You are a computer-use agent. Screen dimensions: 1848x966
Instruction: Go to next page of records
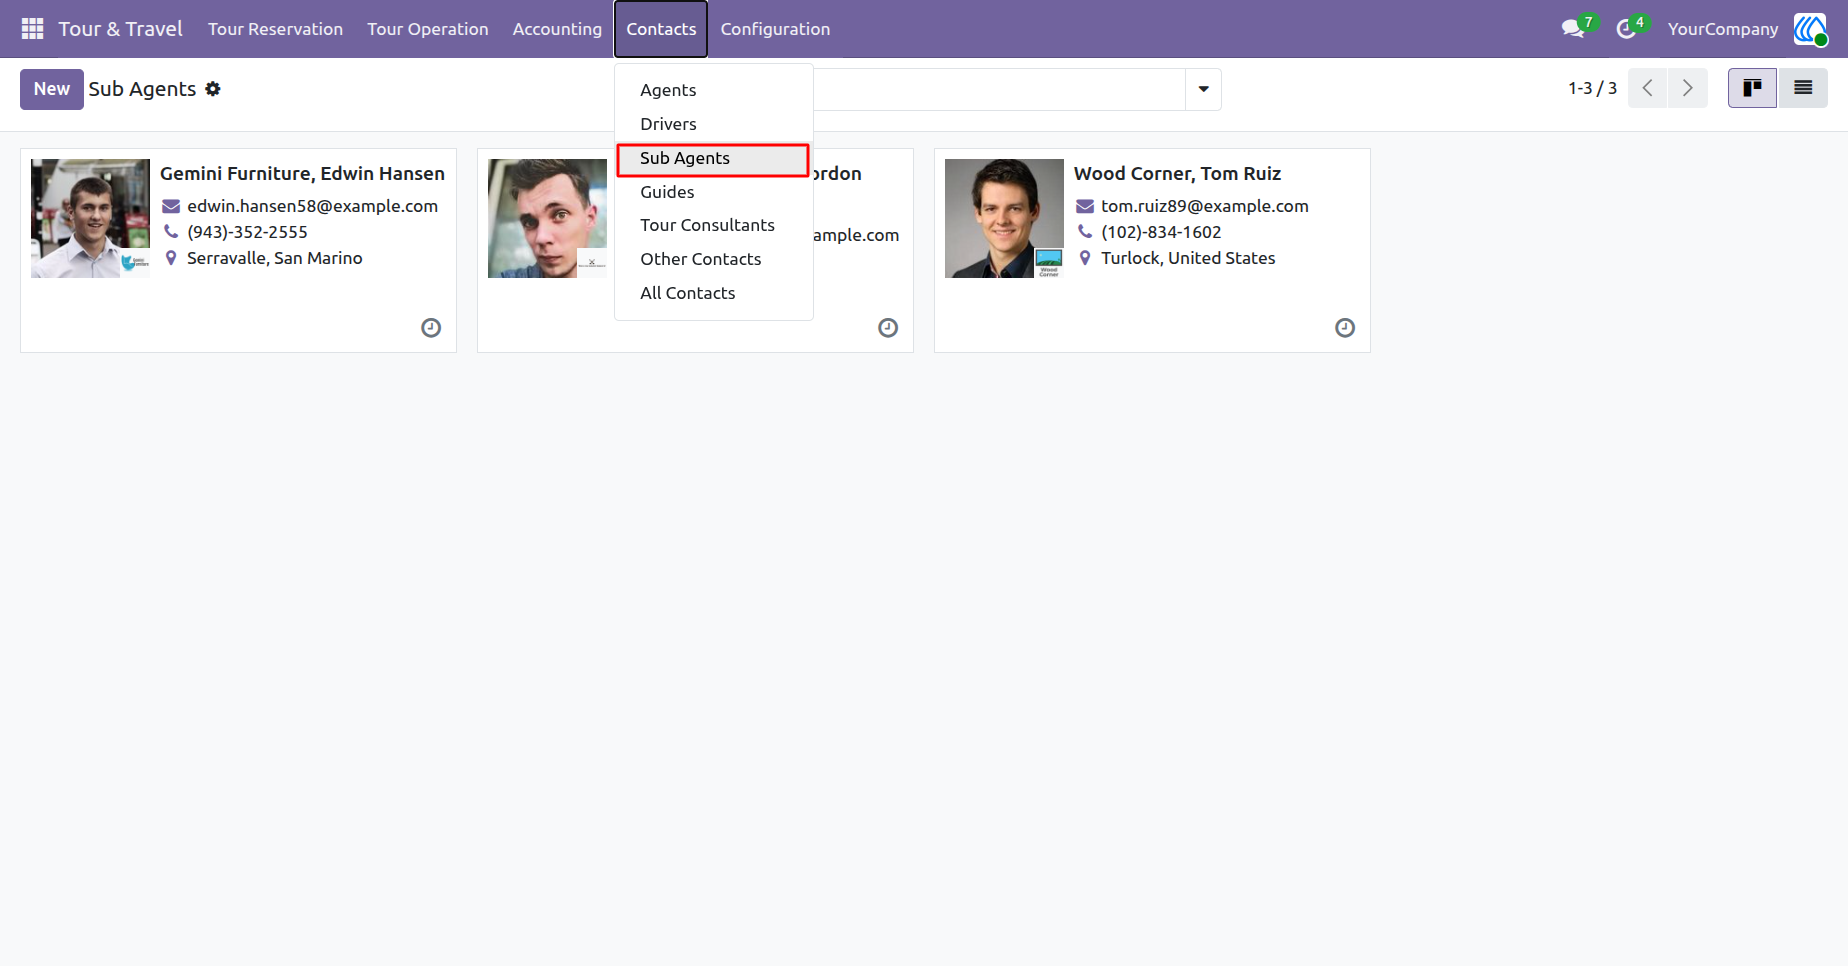(1688, 88)
